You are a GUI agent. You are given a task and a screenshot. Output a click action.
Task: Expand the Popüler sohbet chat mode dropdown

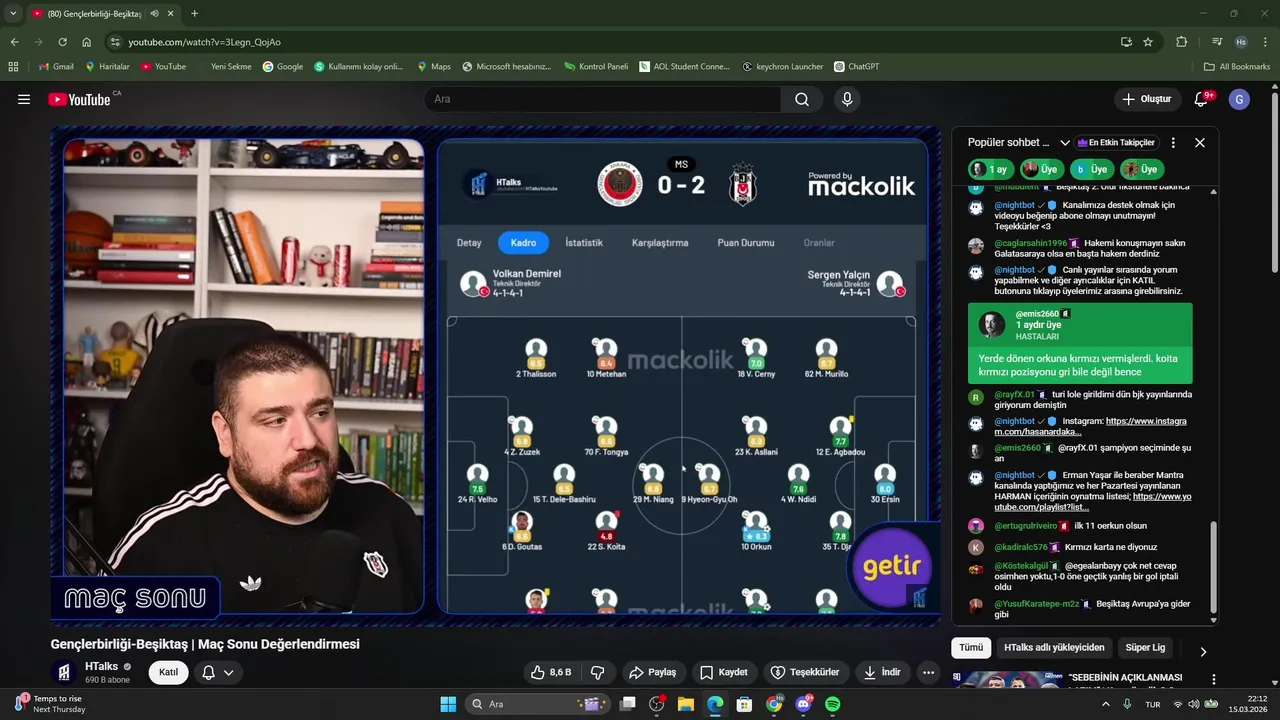pos(1065,143)
